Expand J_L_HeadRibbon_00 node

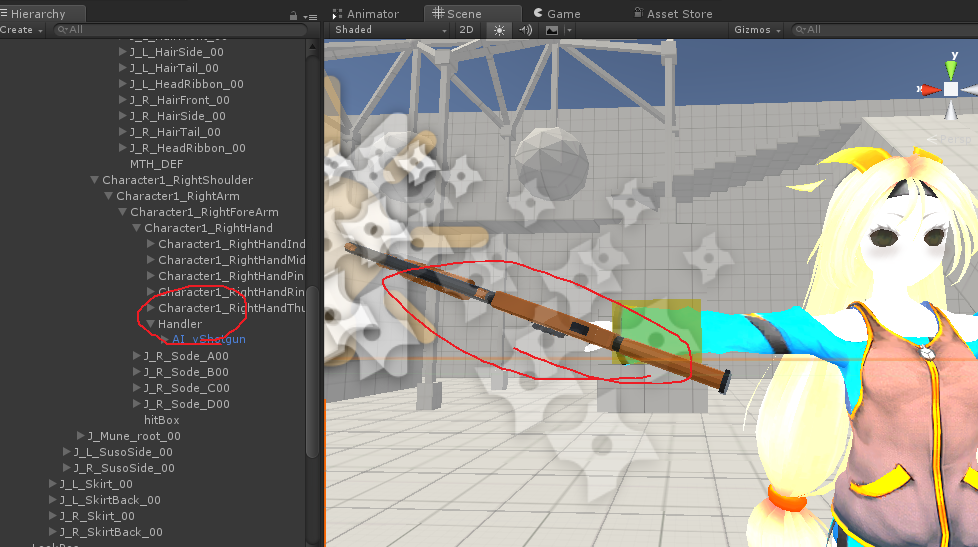[x=122, y=84]
